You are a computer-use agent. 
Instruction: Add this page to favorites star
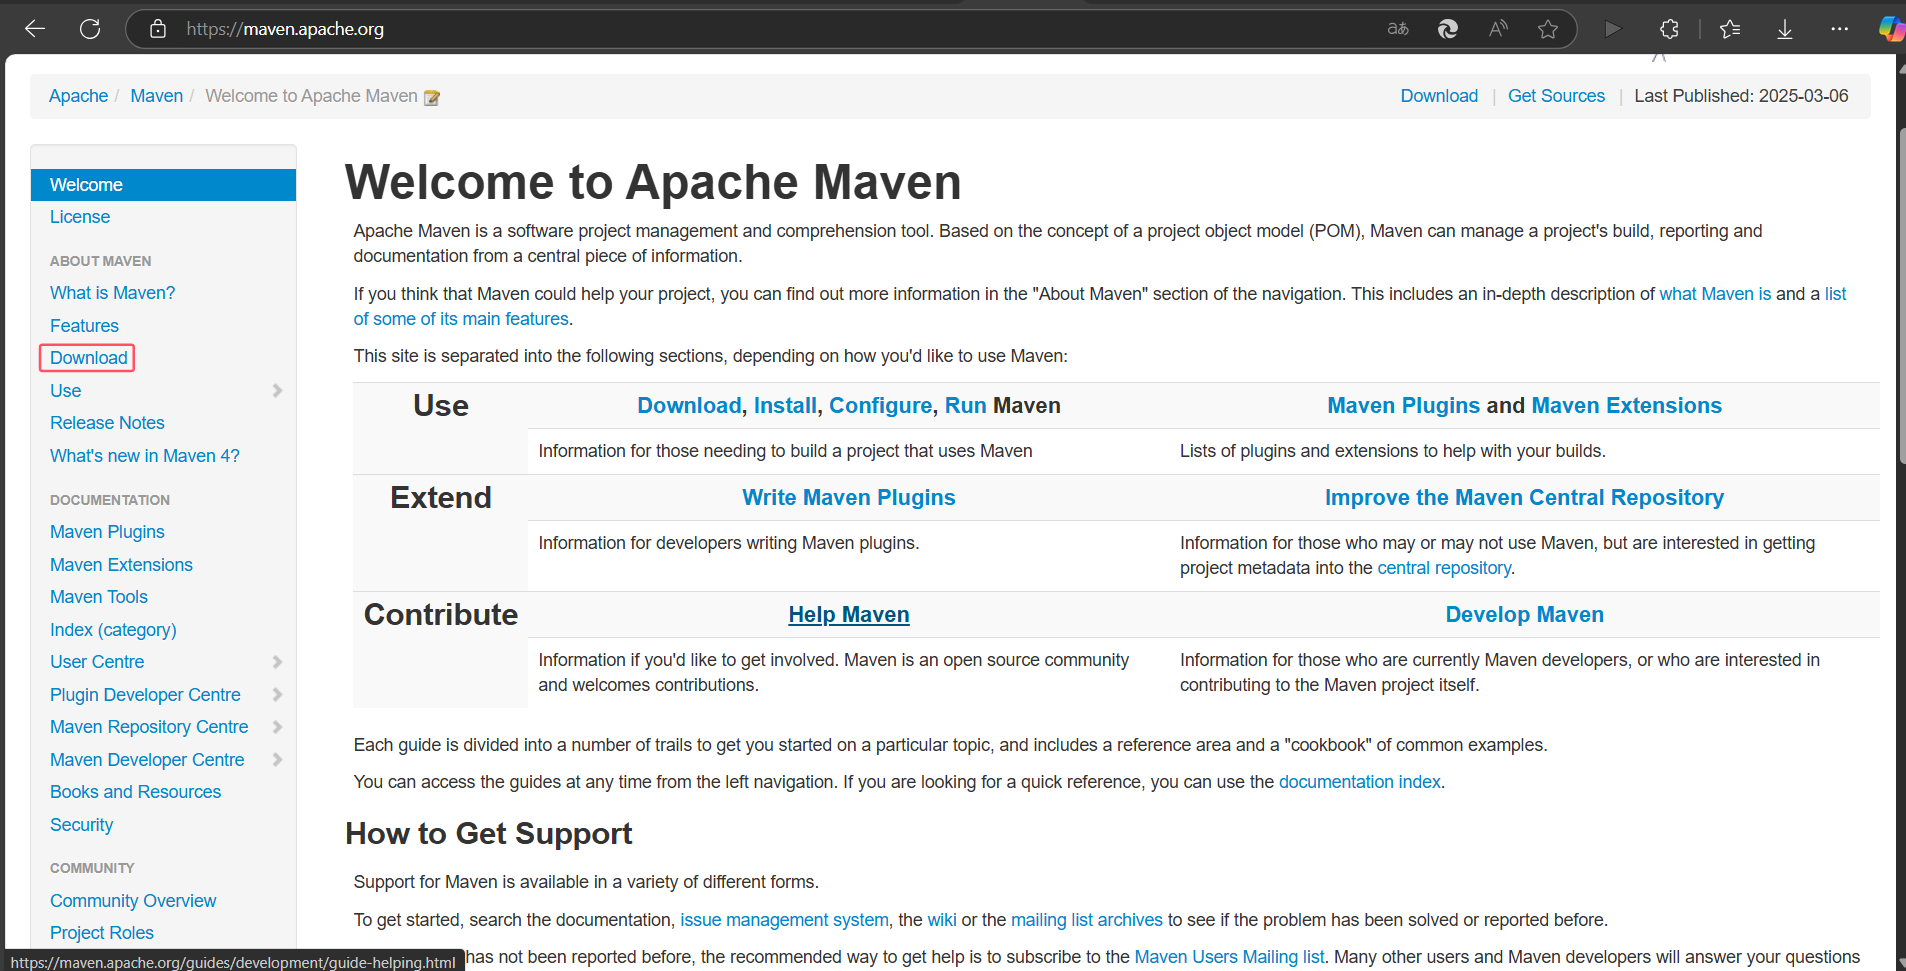pyautogui.click(x=1548, y=29)
